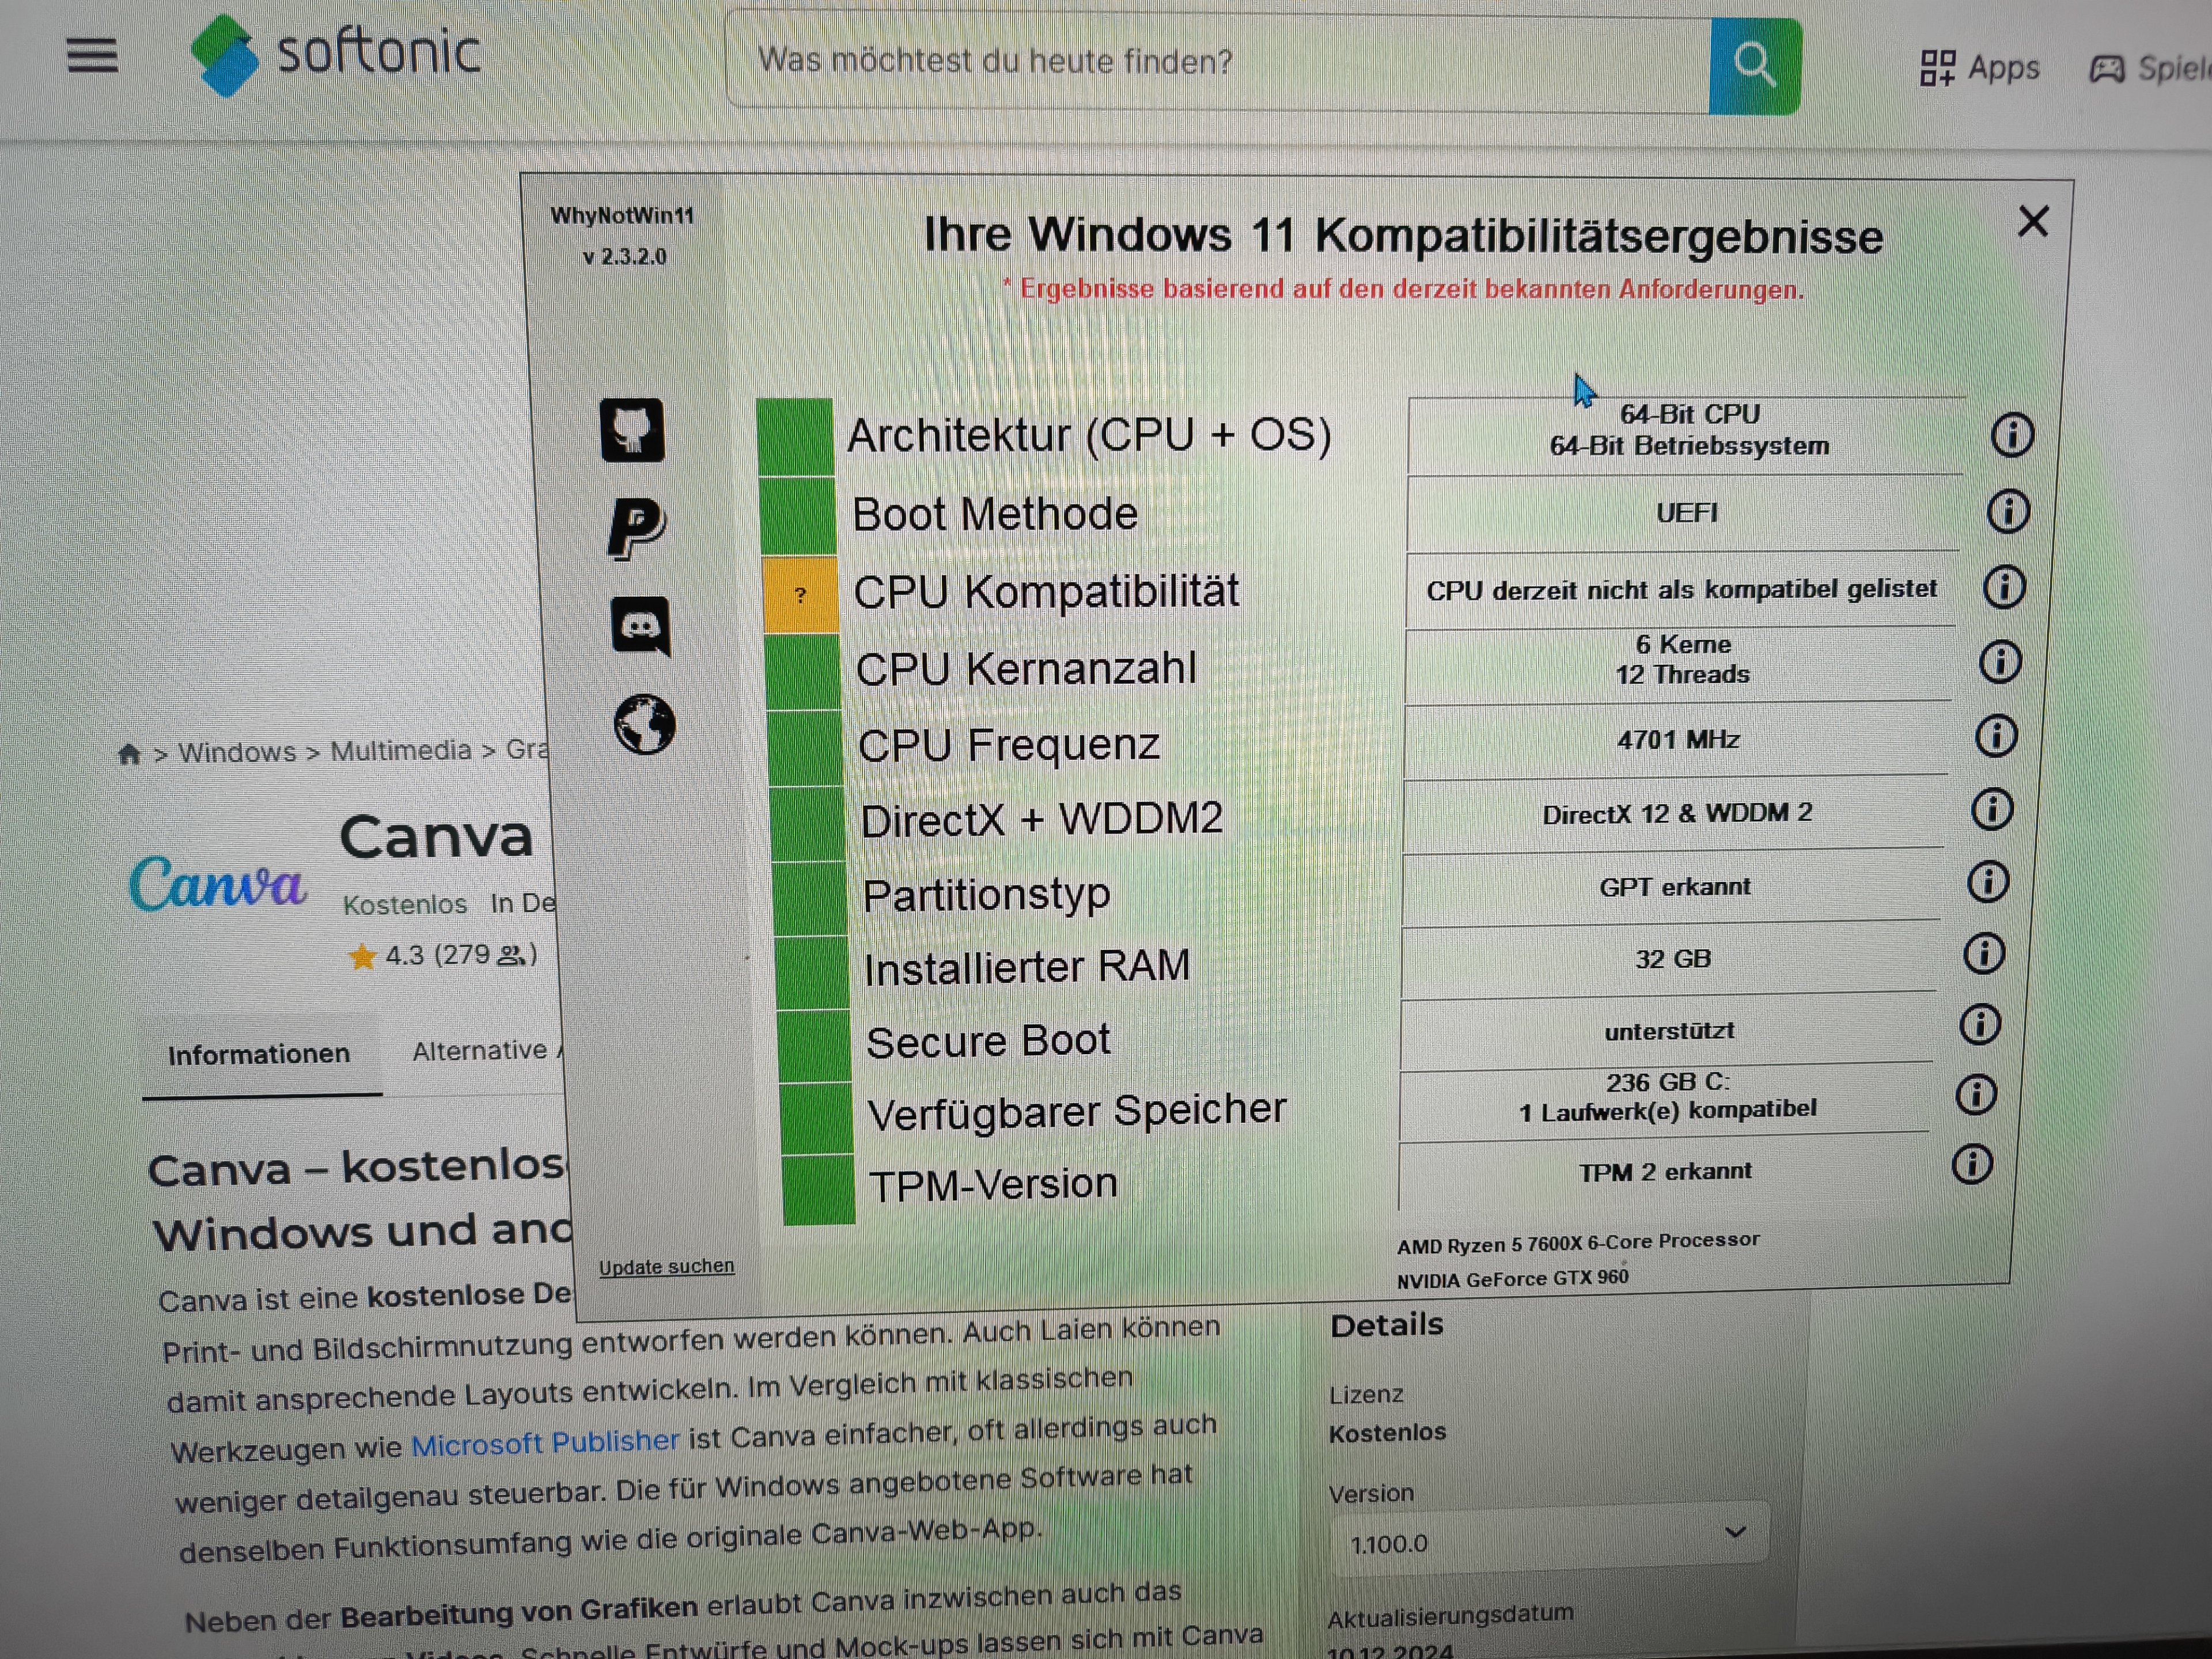Click info icon next to CPU Kompatibilität

coord(2003,587)
